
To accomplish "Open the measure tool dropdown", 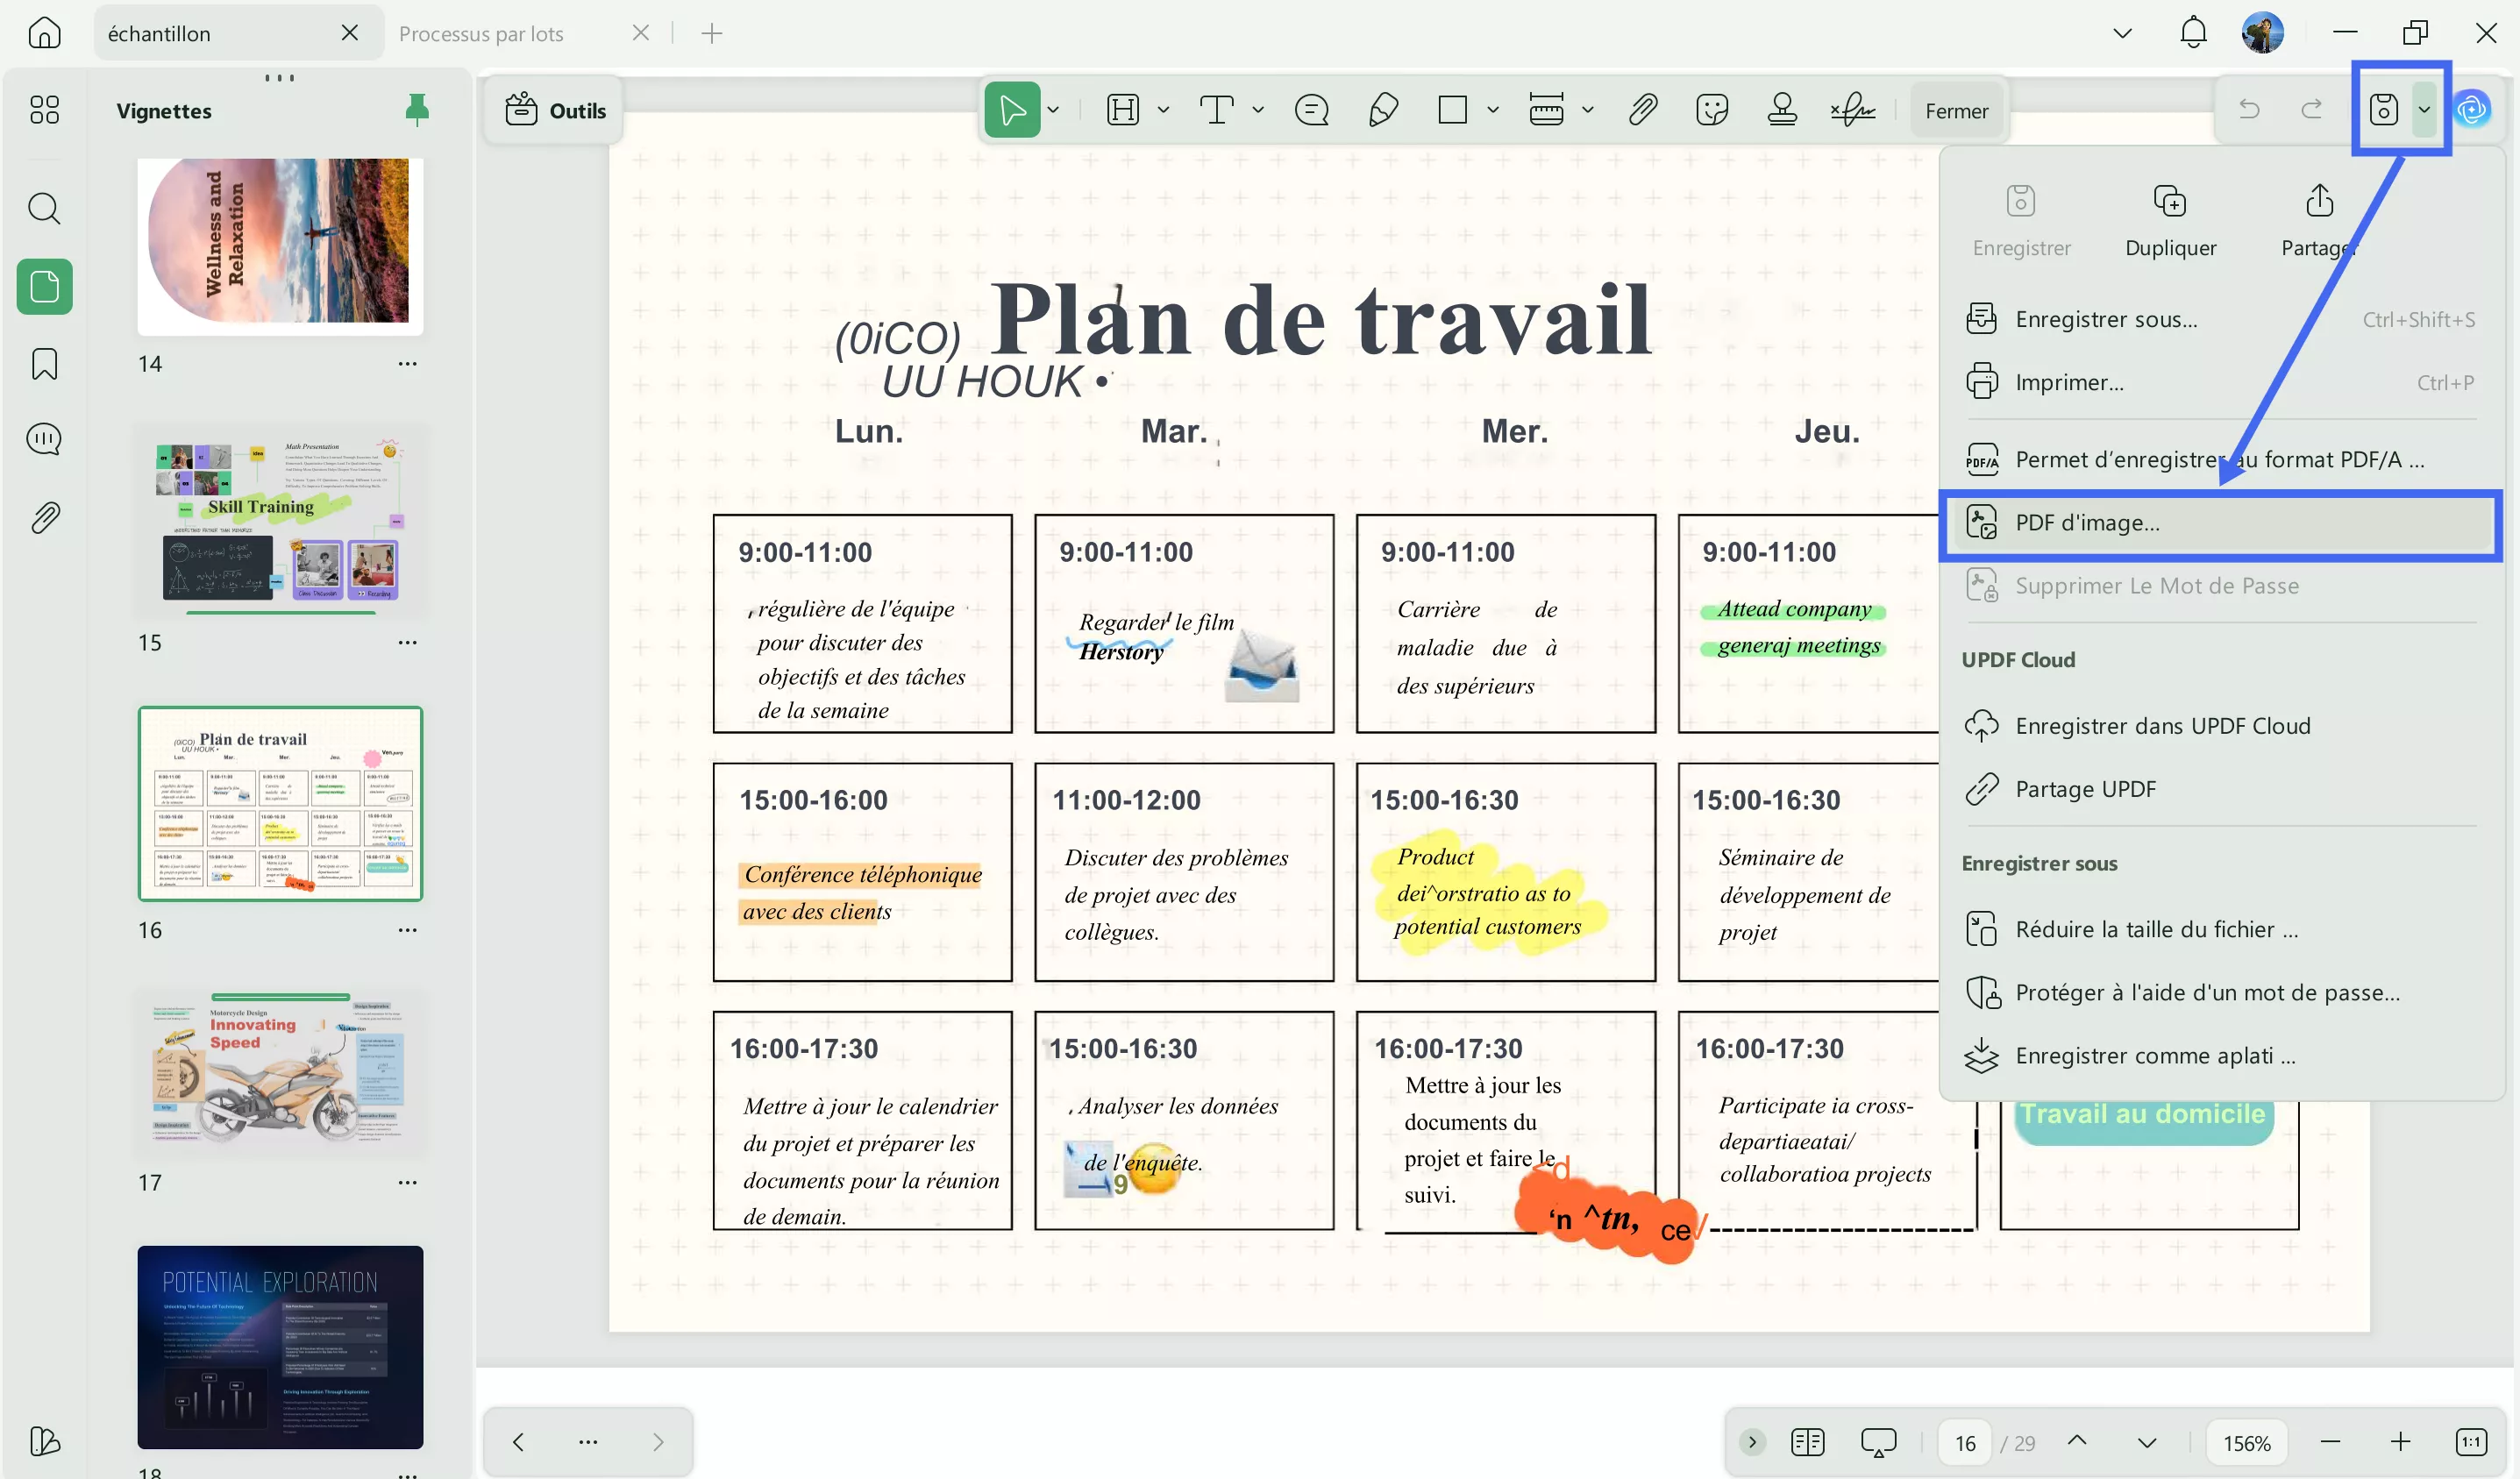I will (x=1590, y=109).
